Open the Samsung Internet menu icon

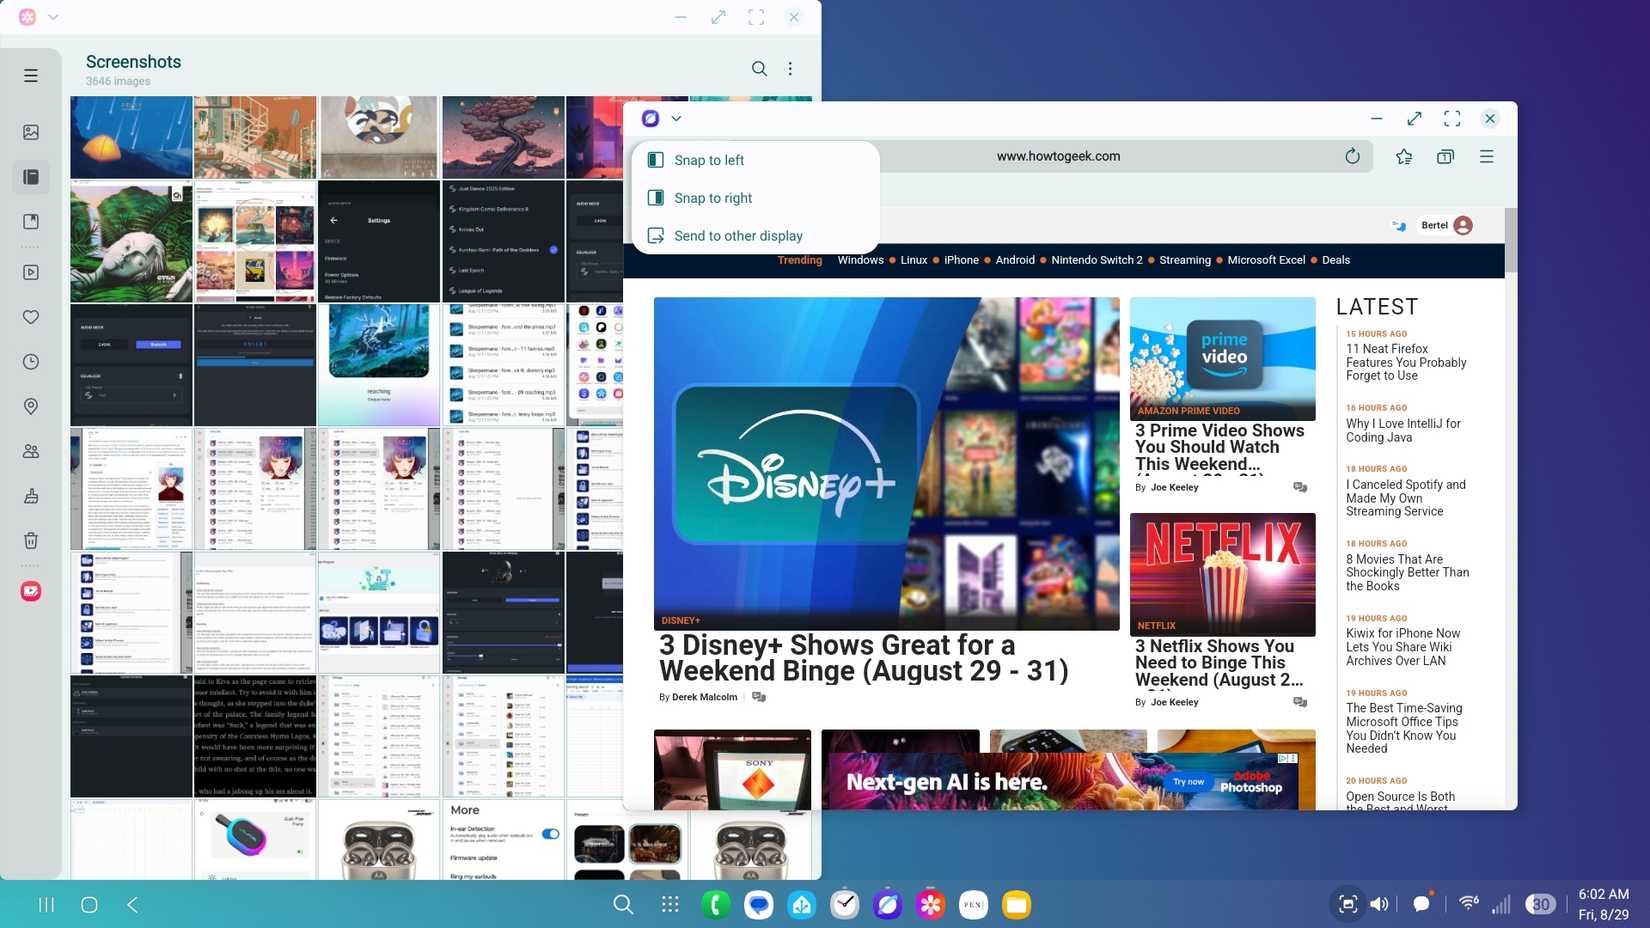[x=1486, y=156]
